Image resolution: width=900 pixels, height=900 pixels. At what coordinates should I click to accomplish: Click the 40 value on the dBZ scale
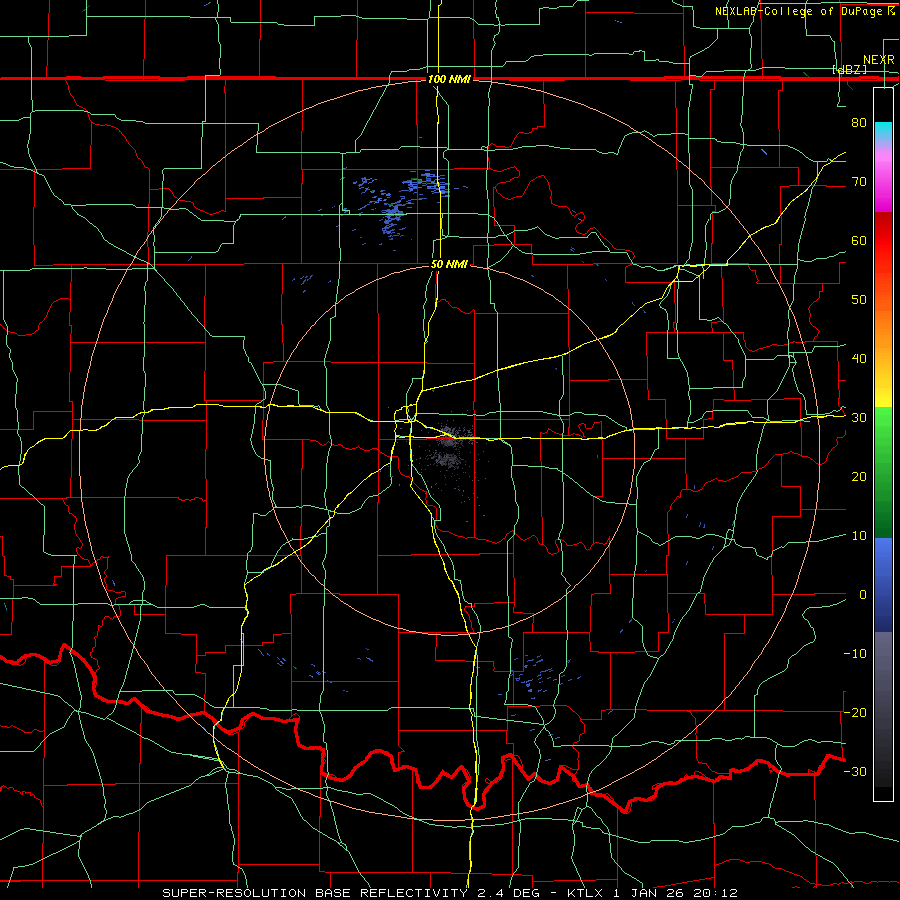point(859,359)
